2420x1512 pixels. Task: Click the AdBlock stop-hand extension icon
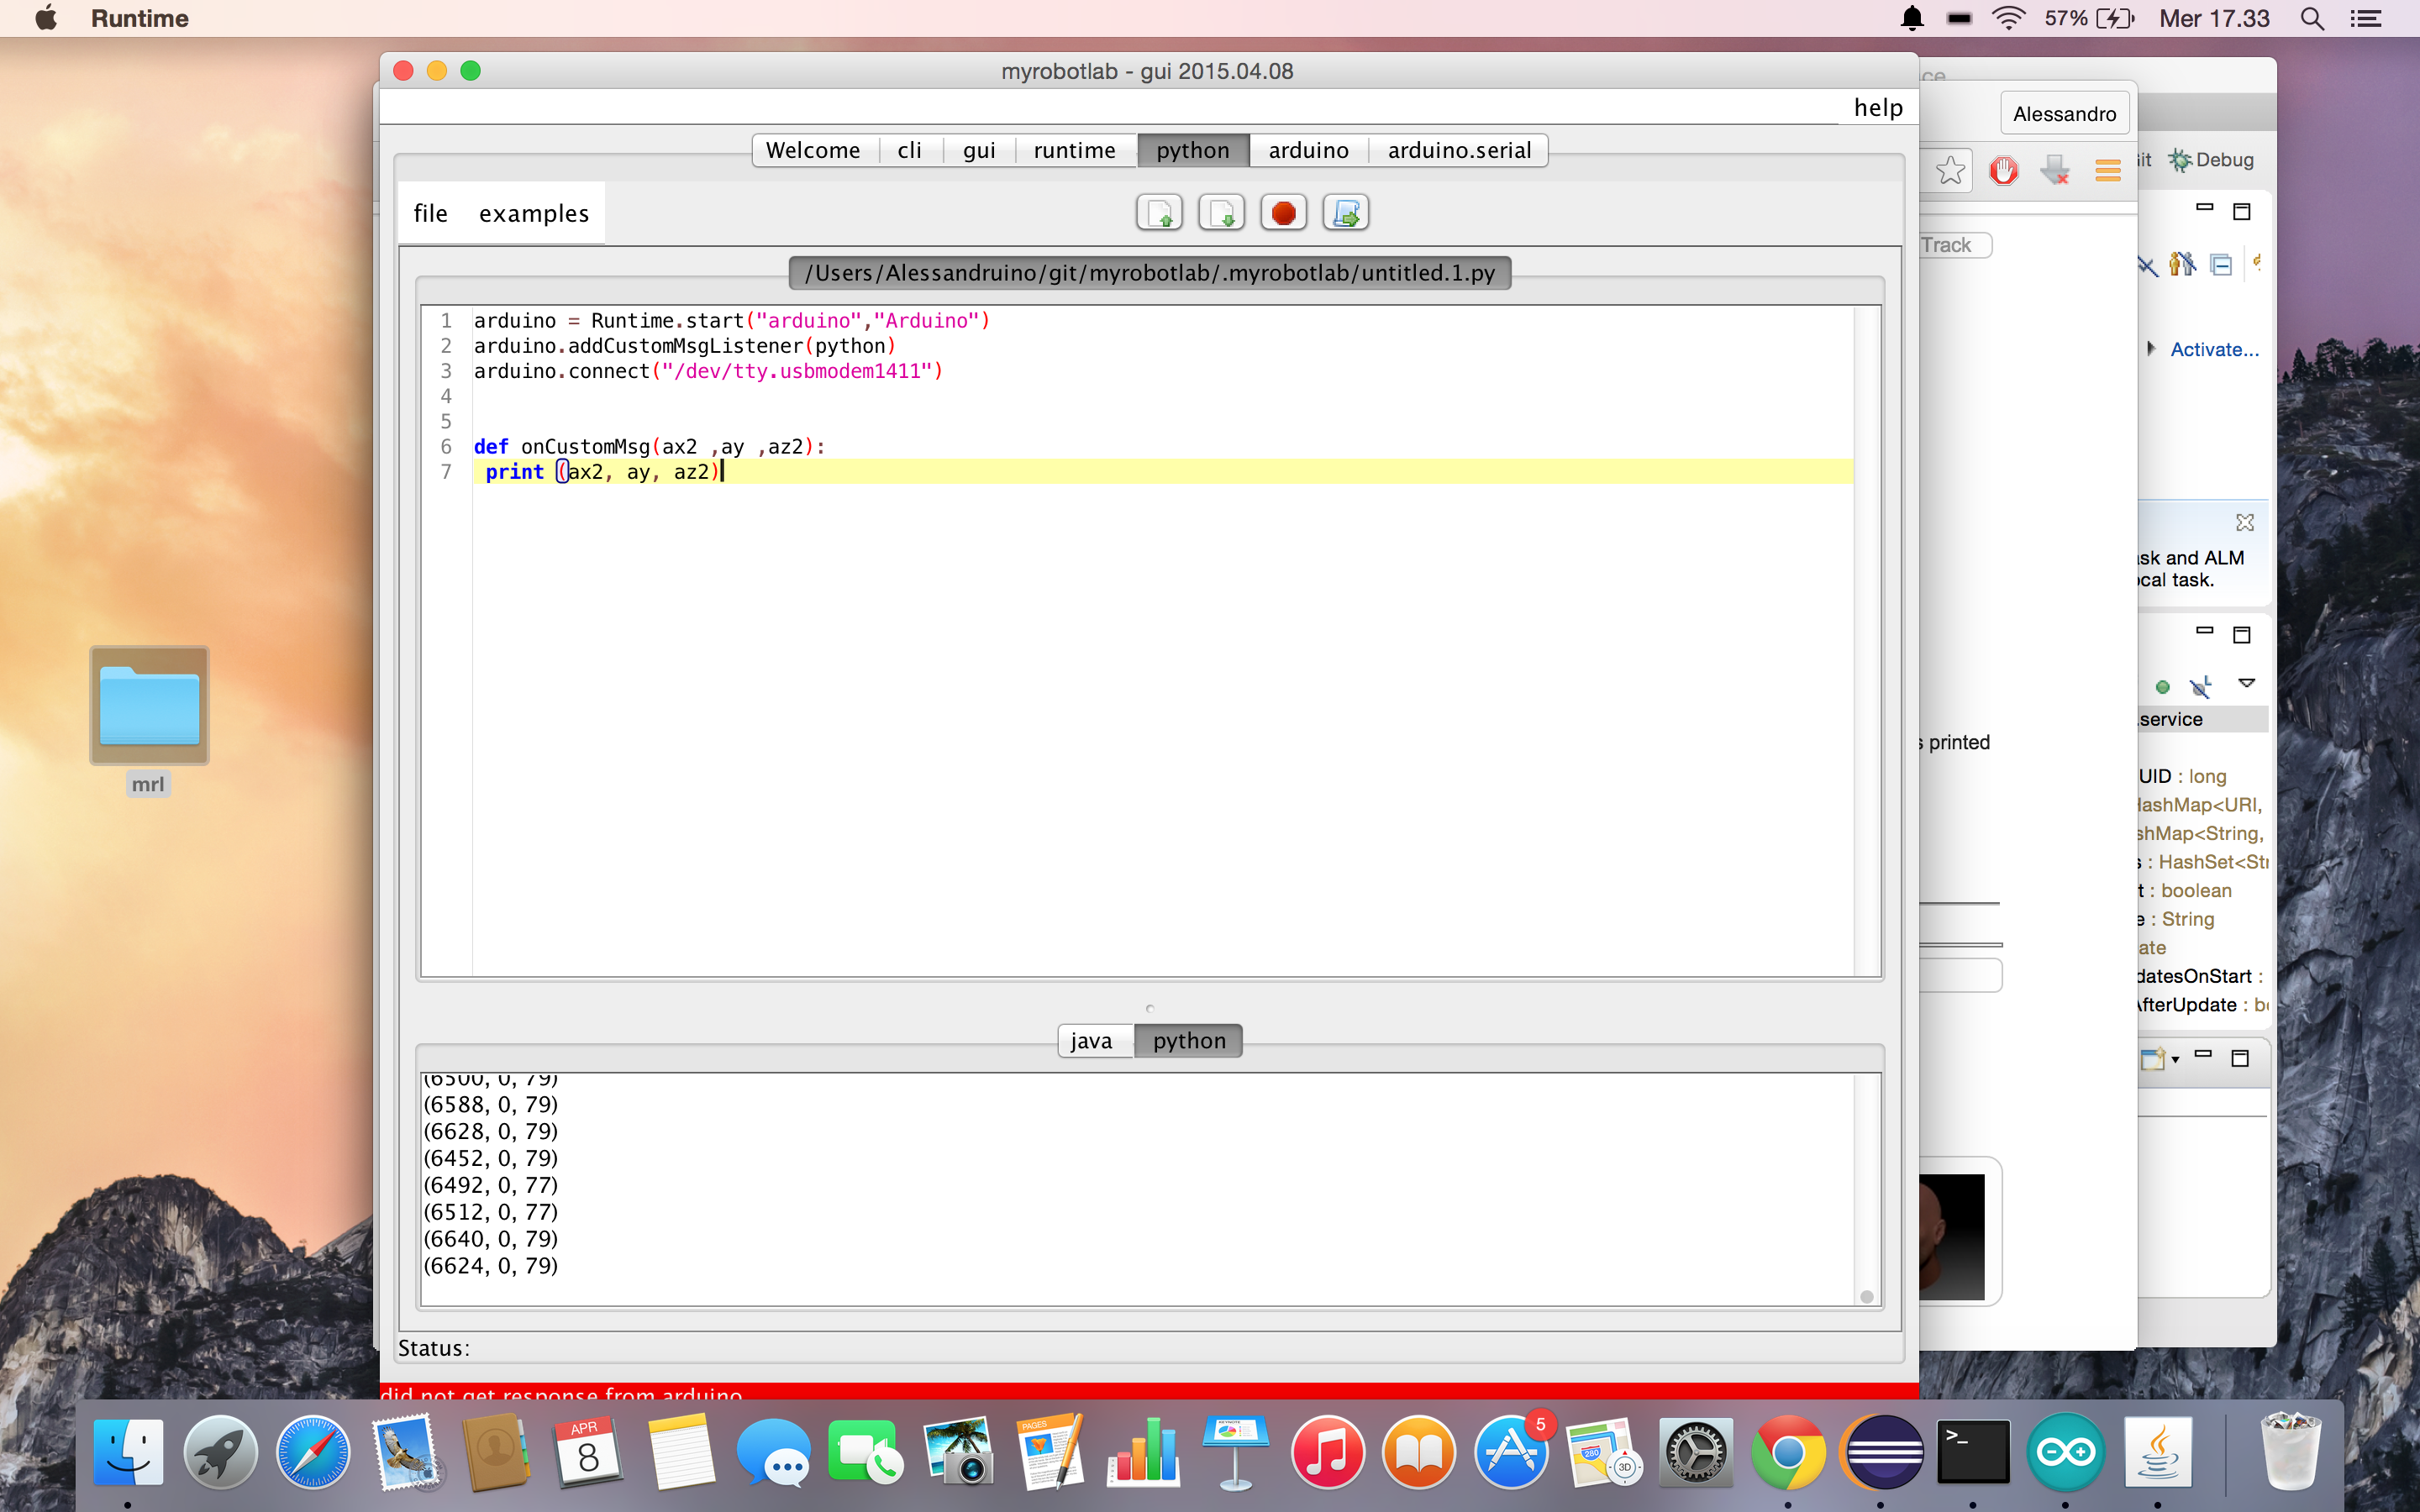tap(2003, 171)
